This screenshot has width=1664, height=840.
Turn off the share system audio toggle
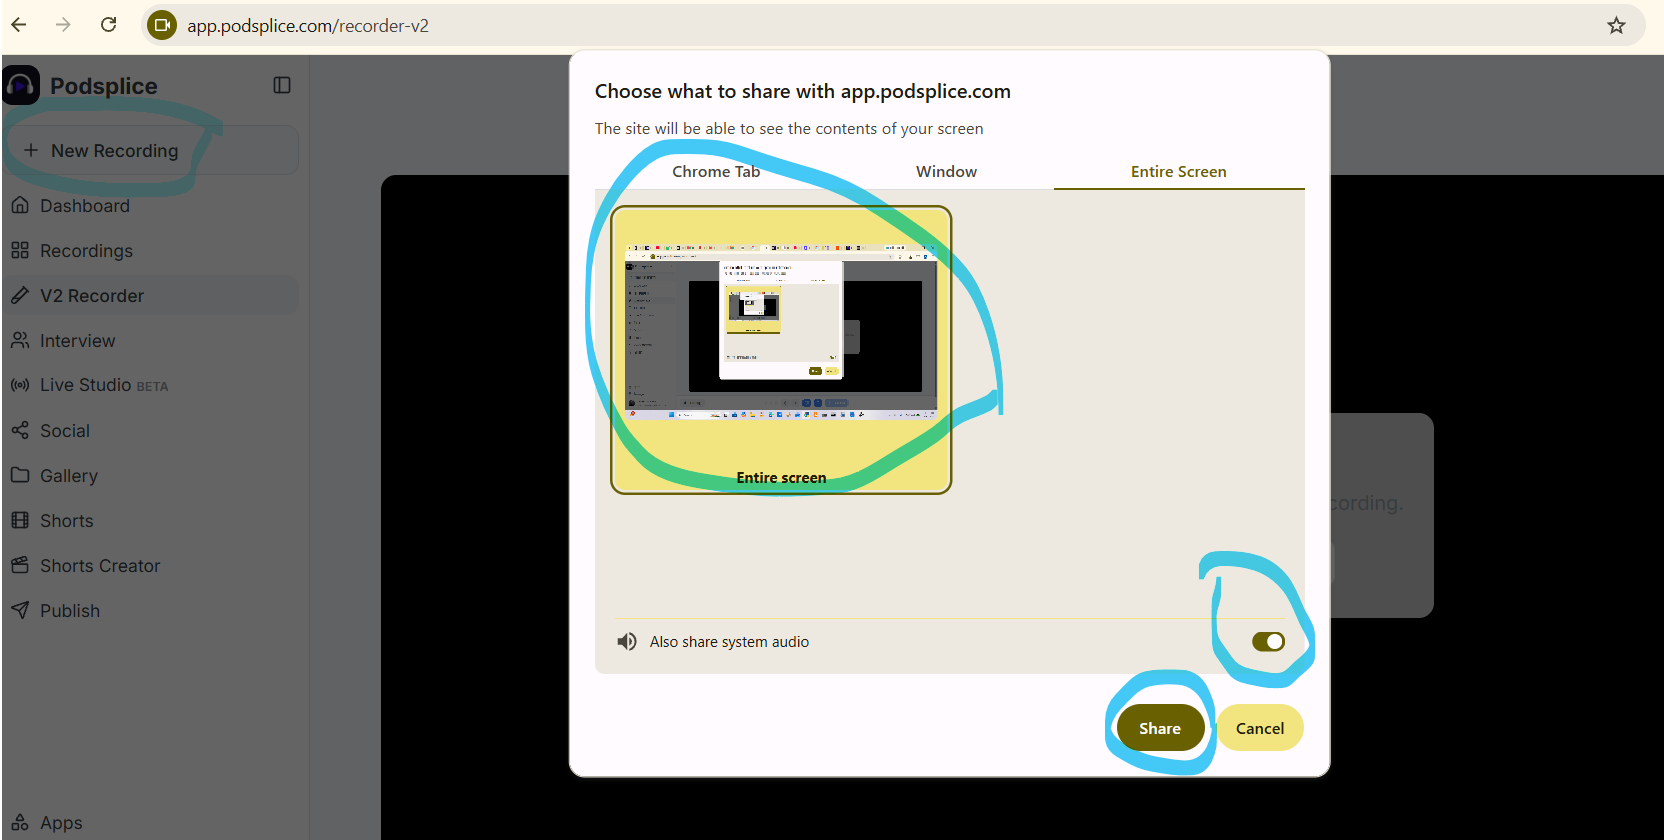[1268, 641]
